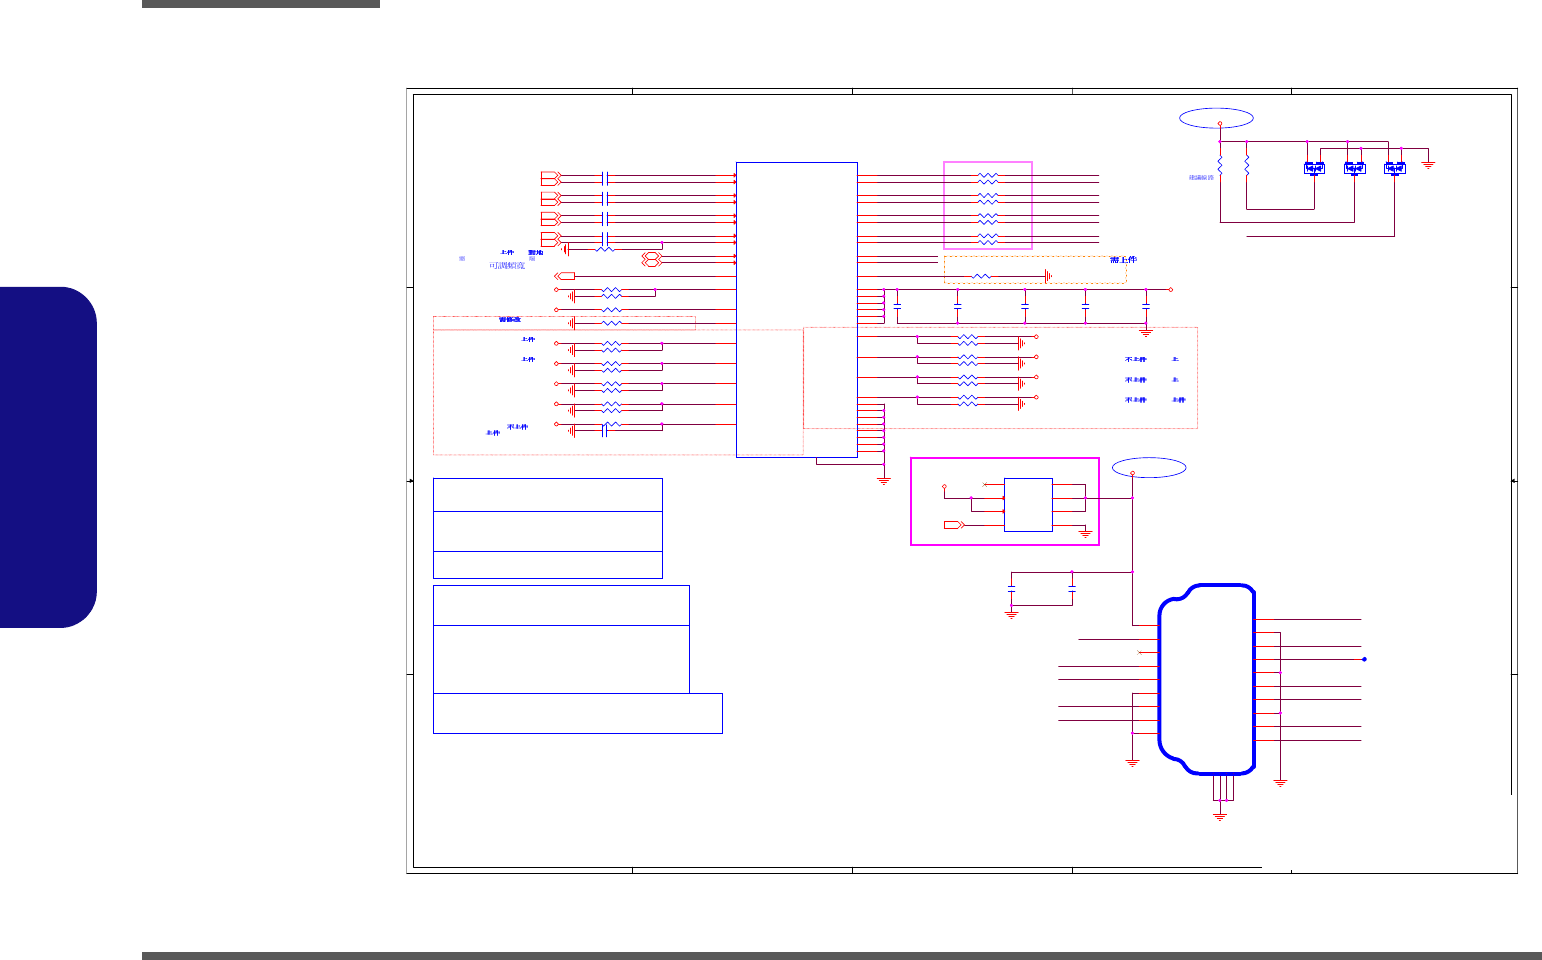Screen dimensions: 1542x960
Task: Select the ground symbol under the capacitor row
Action: point(1146,332)
